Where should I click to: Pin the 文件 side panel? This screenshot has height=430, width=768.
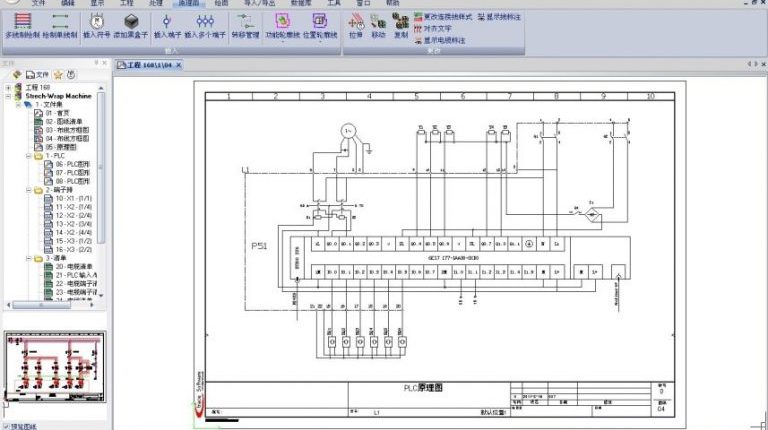point(96,63)
